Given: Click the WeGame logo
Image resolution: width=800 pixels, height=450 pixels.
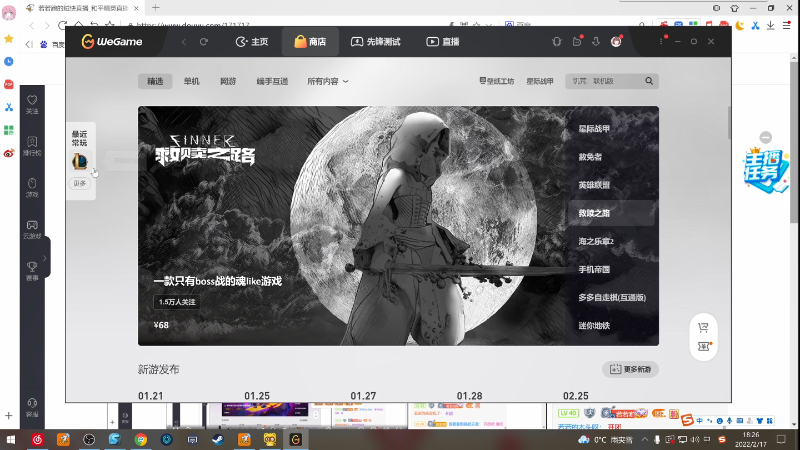Looking at the screenshot, I should point(112,41).
